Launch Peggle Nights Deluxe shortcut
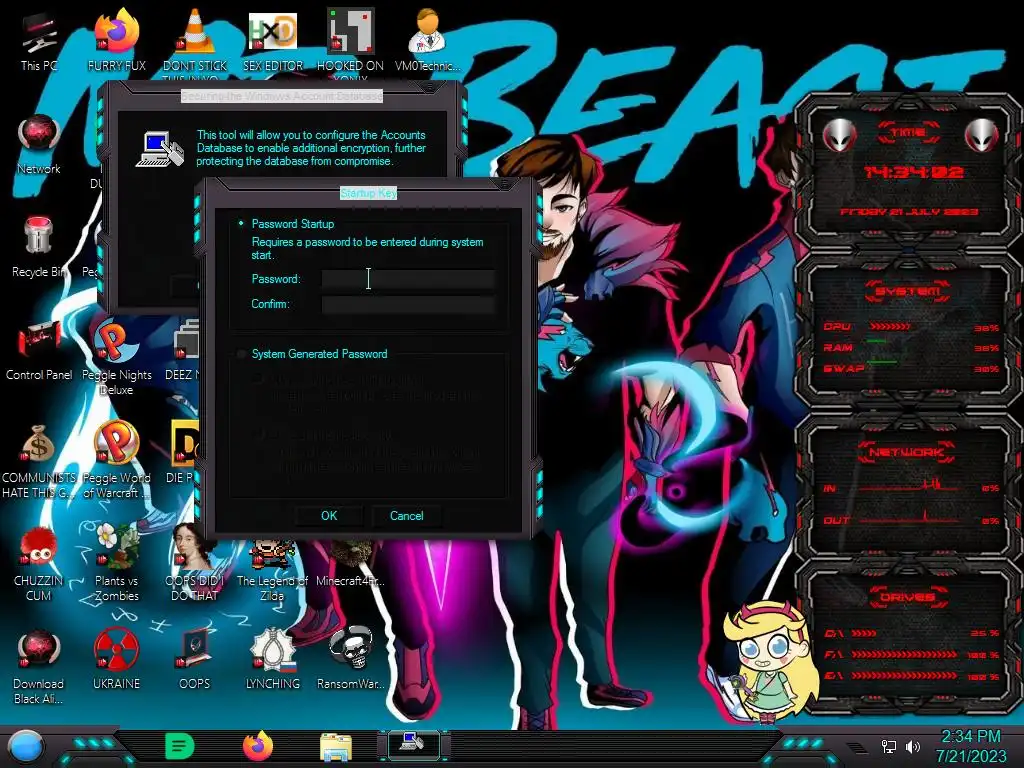1024x768 pixels. 116,357
